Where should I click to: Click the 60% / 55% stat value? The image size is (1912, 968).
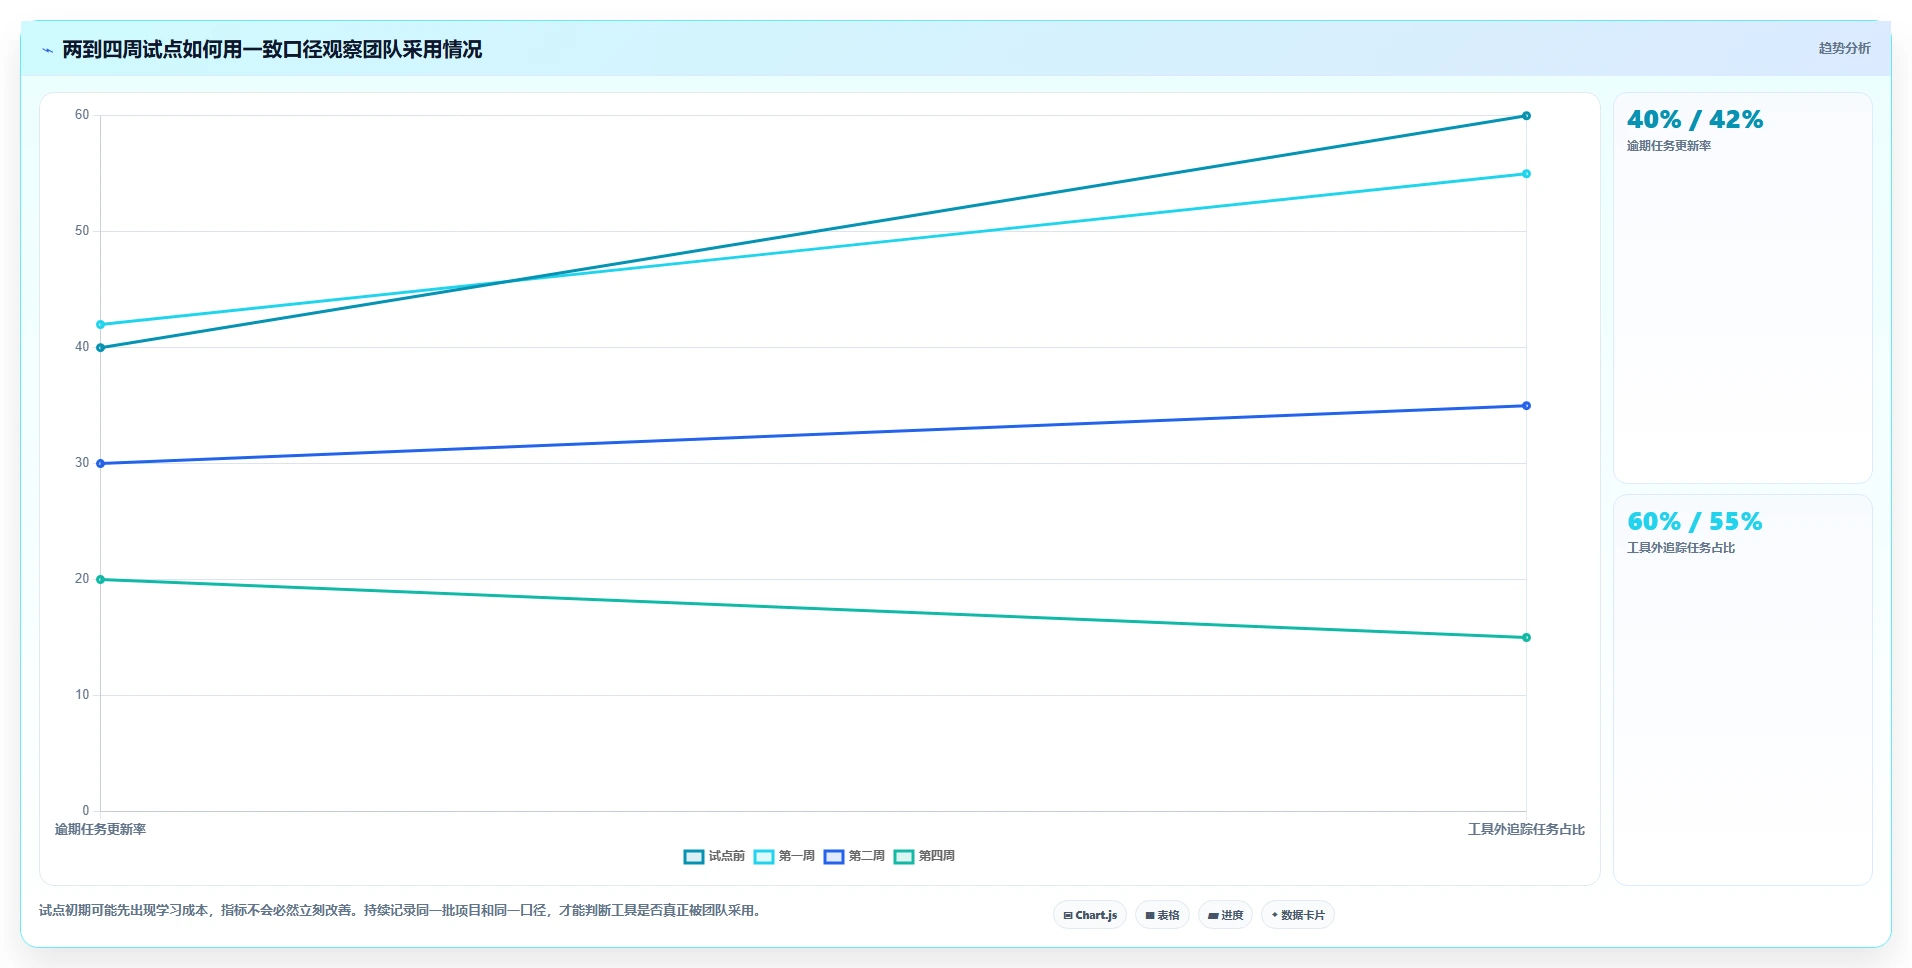tap(1695, 522)
